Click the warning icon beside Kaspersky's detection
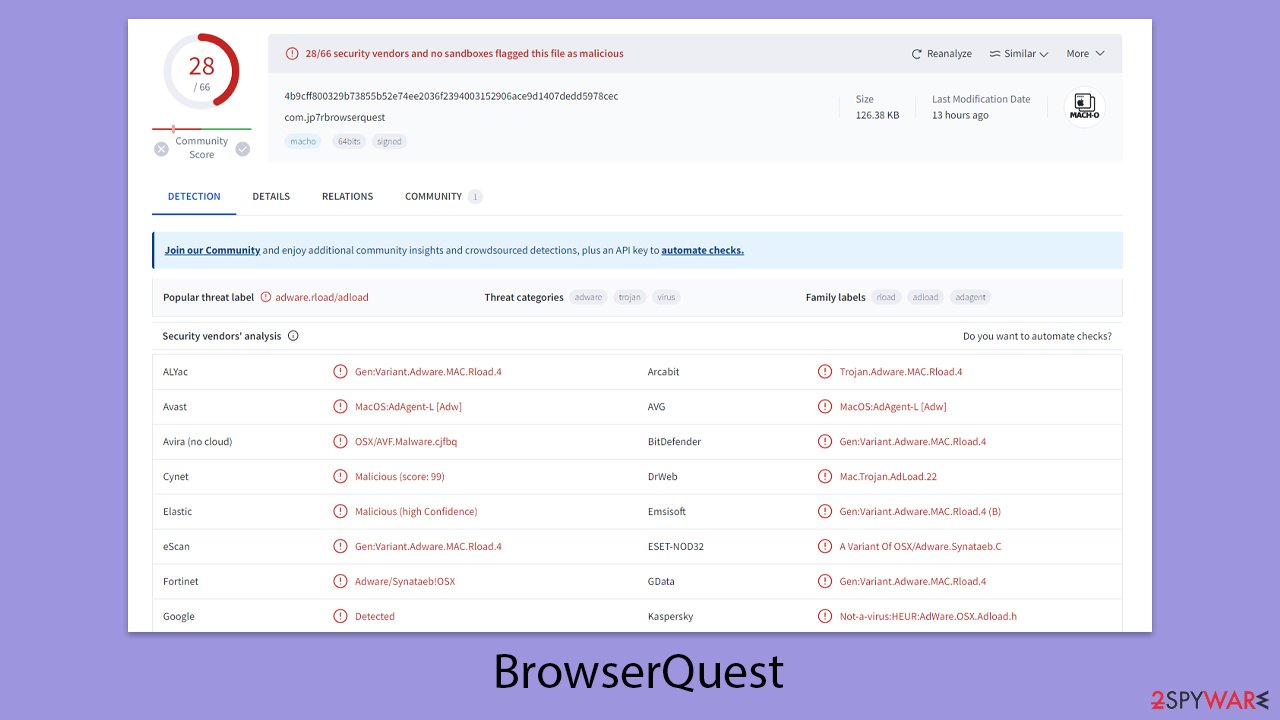 [x=825, y=616]
